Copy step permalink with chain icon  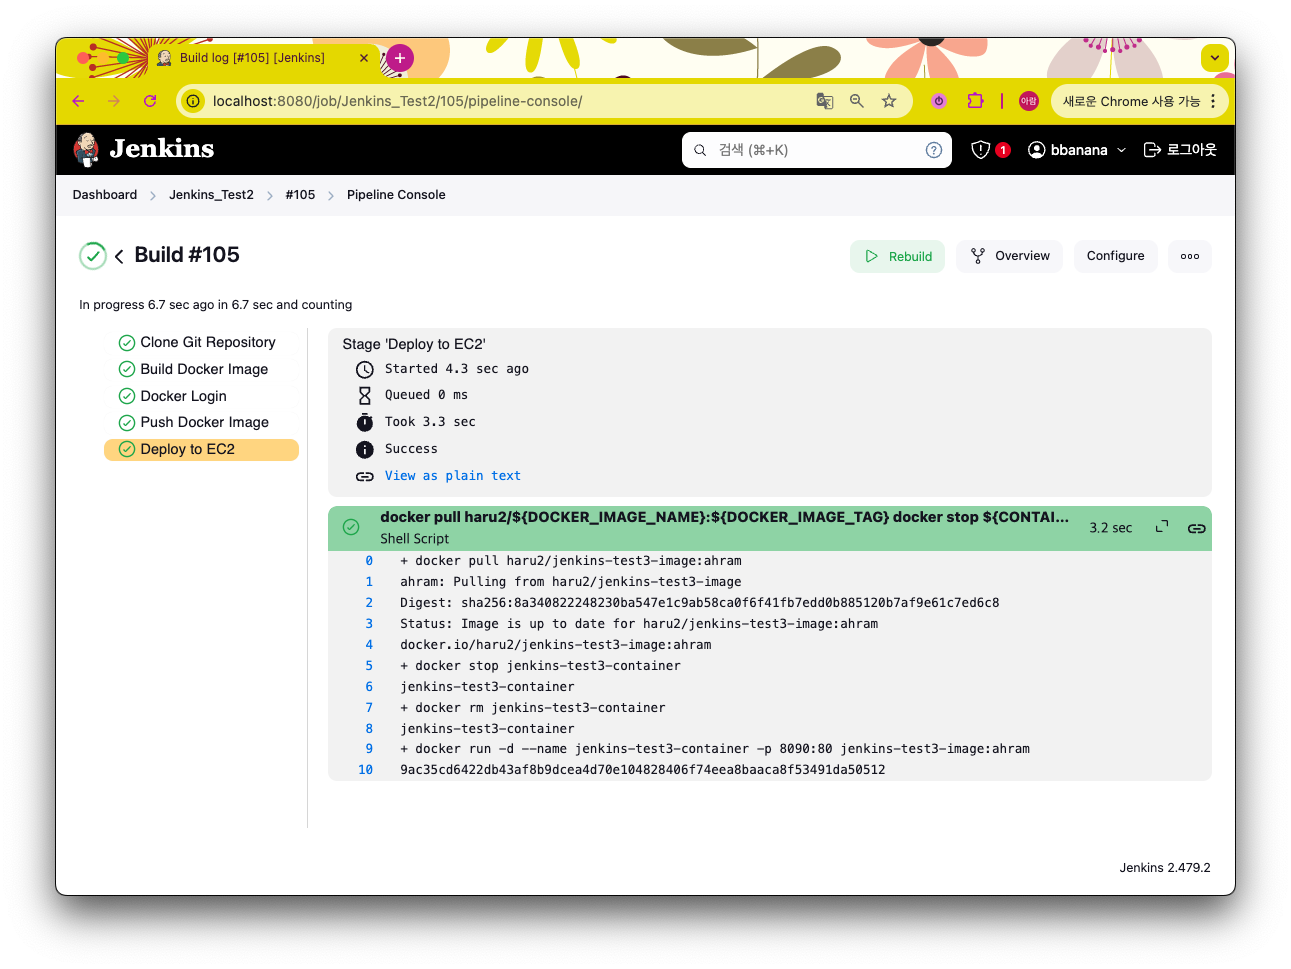[1196, 528]
